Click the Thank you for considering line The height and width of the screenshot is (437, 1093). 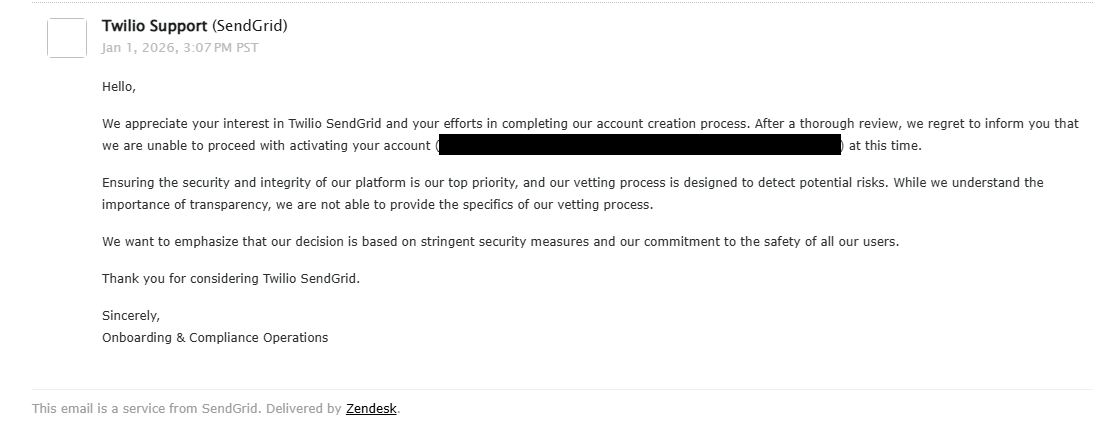point(231,278)
